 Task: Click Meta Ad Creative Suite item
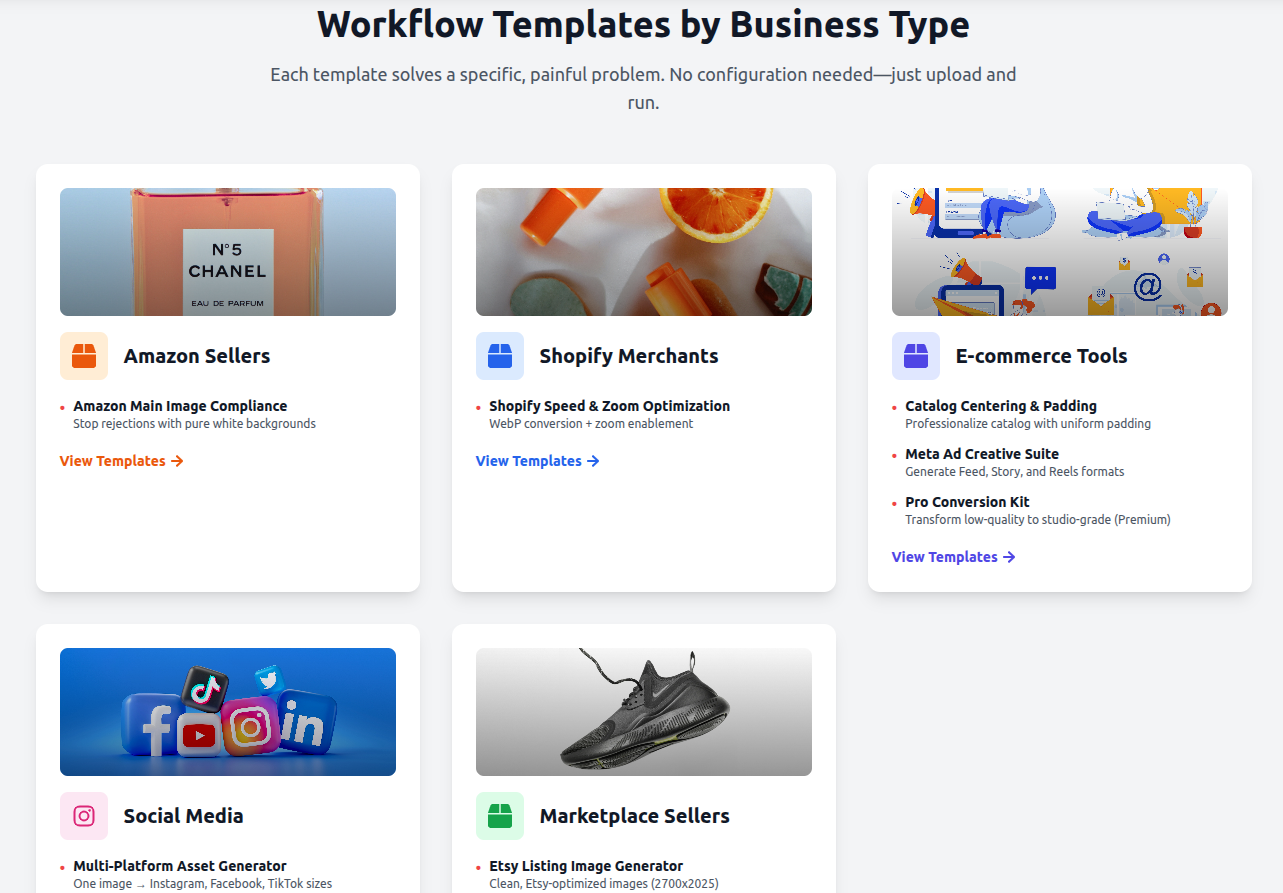pos(982,454)
